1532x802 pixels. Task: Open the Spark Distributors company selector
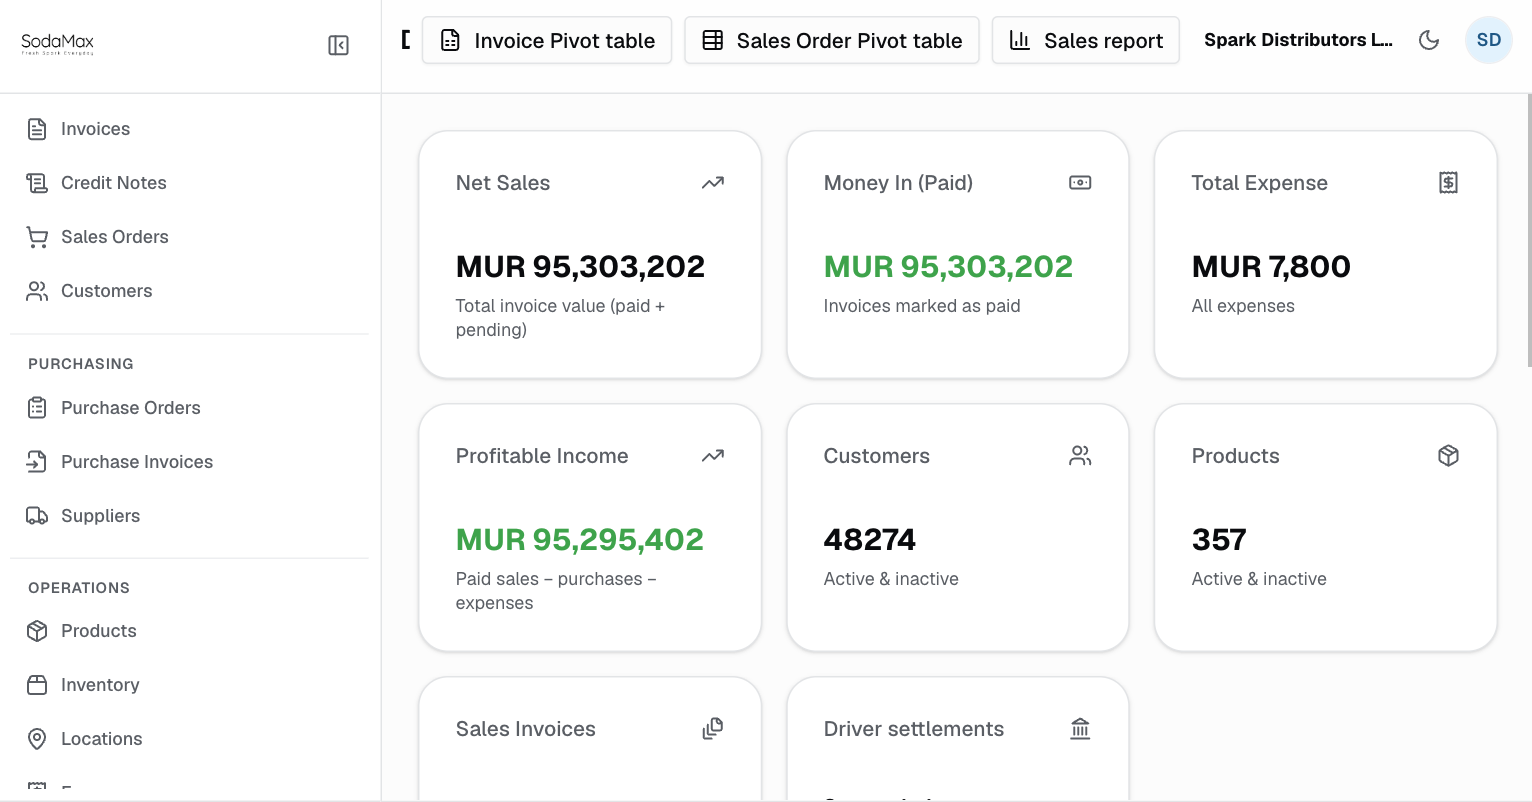(1298, 40)
